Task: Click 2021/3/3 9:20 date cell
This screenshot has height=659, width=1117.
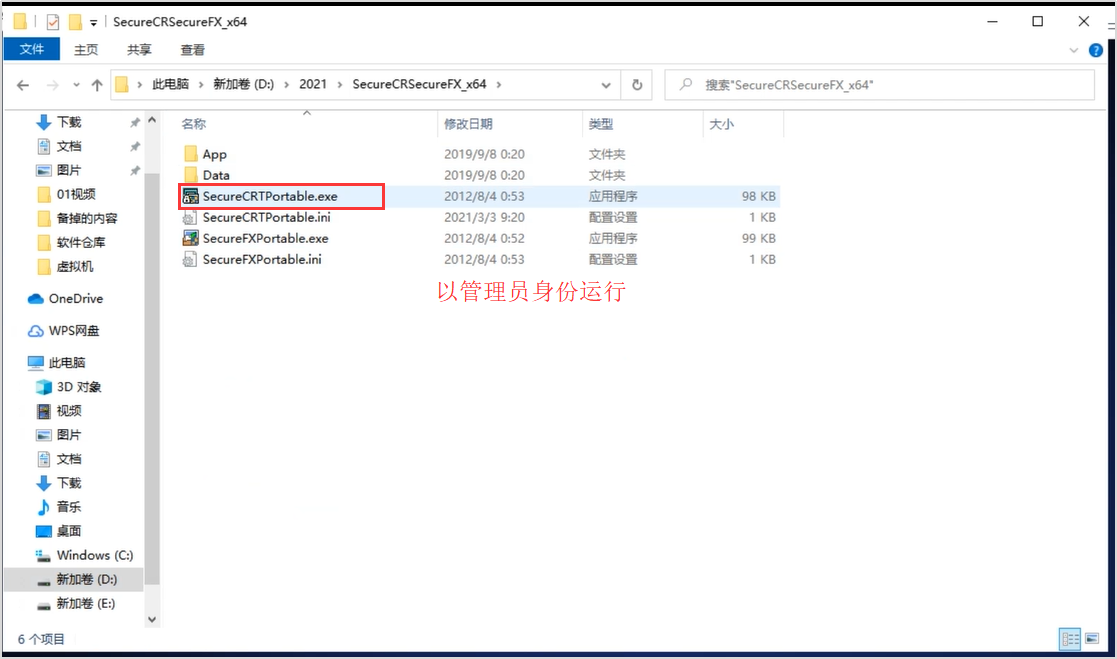Action: click(484, 217)
